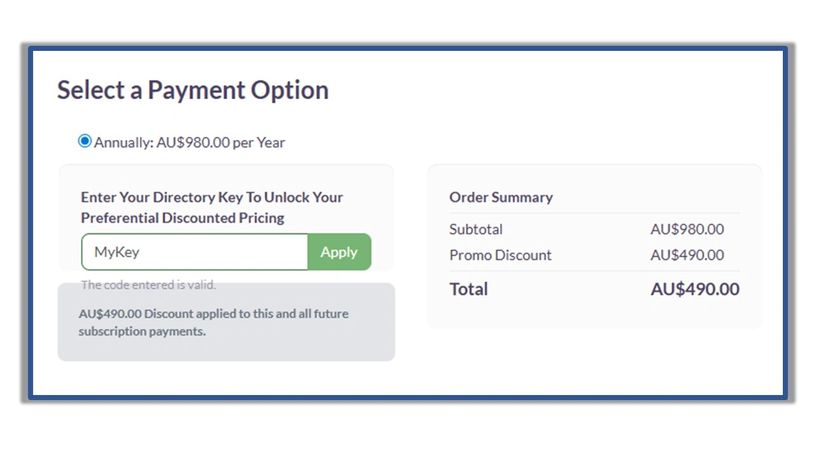Click the bold Total label

pyautogui.click(x=469, y=289)
